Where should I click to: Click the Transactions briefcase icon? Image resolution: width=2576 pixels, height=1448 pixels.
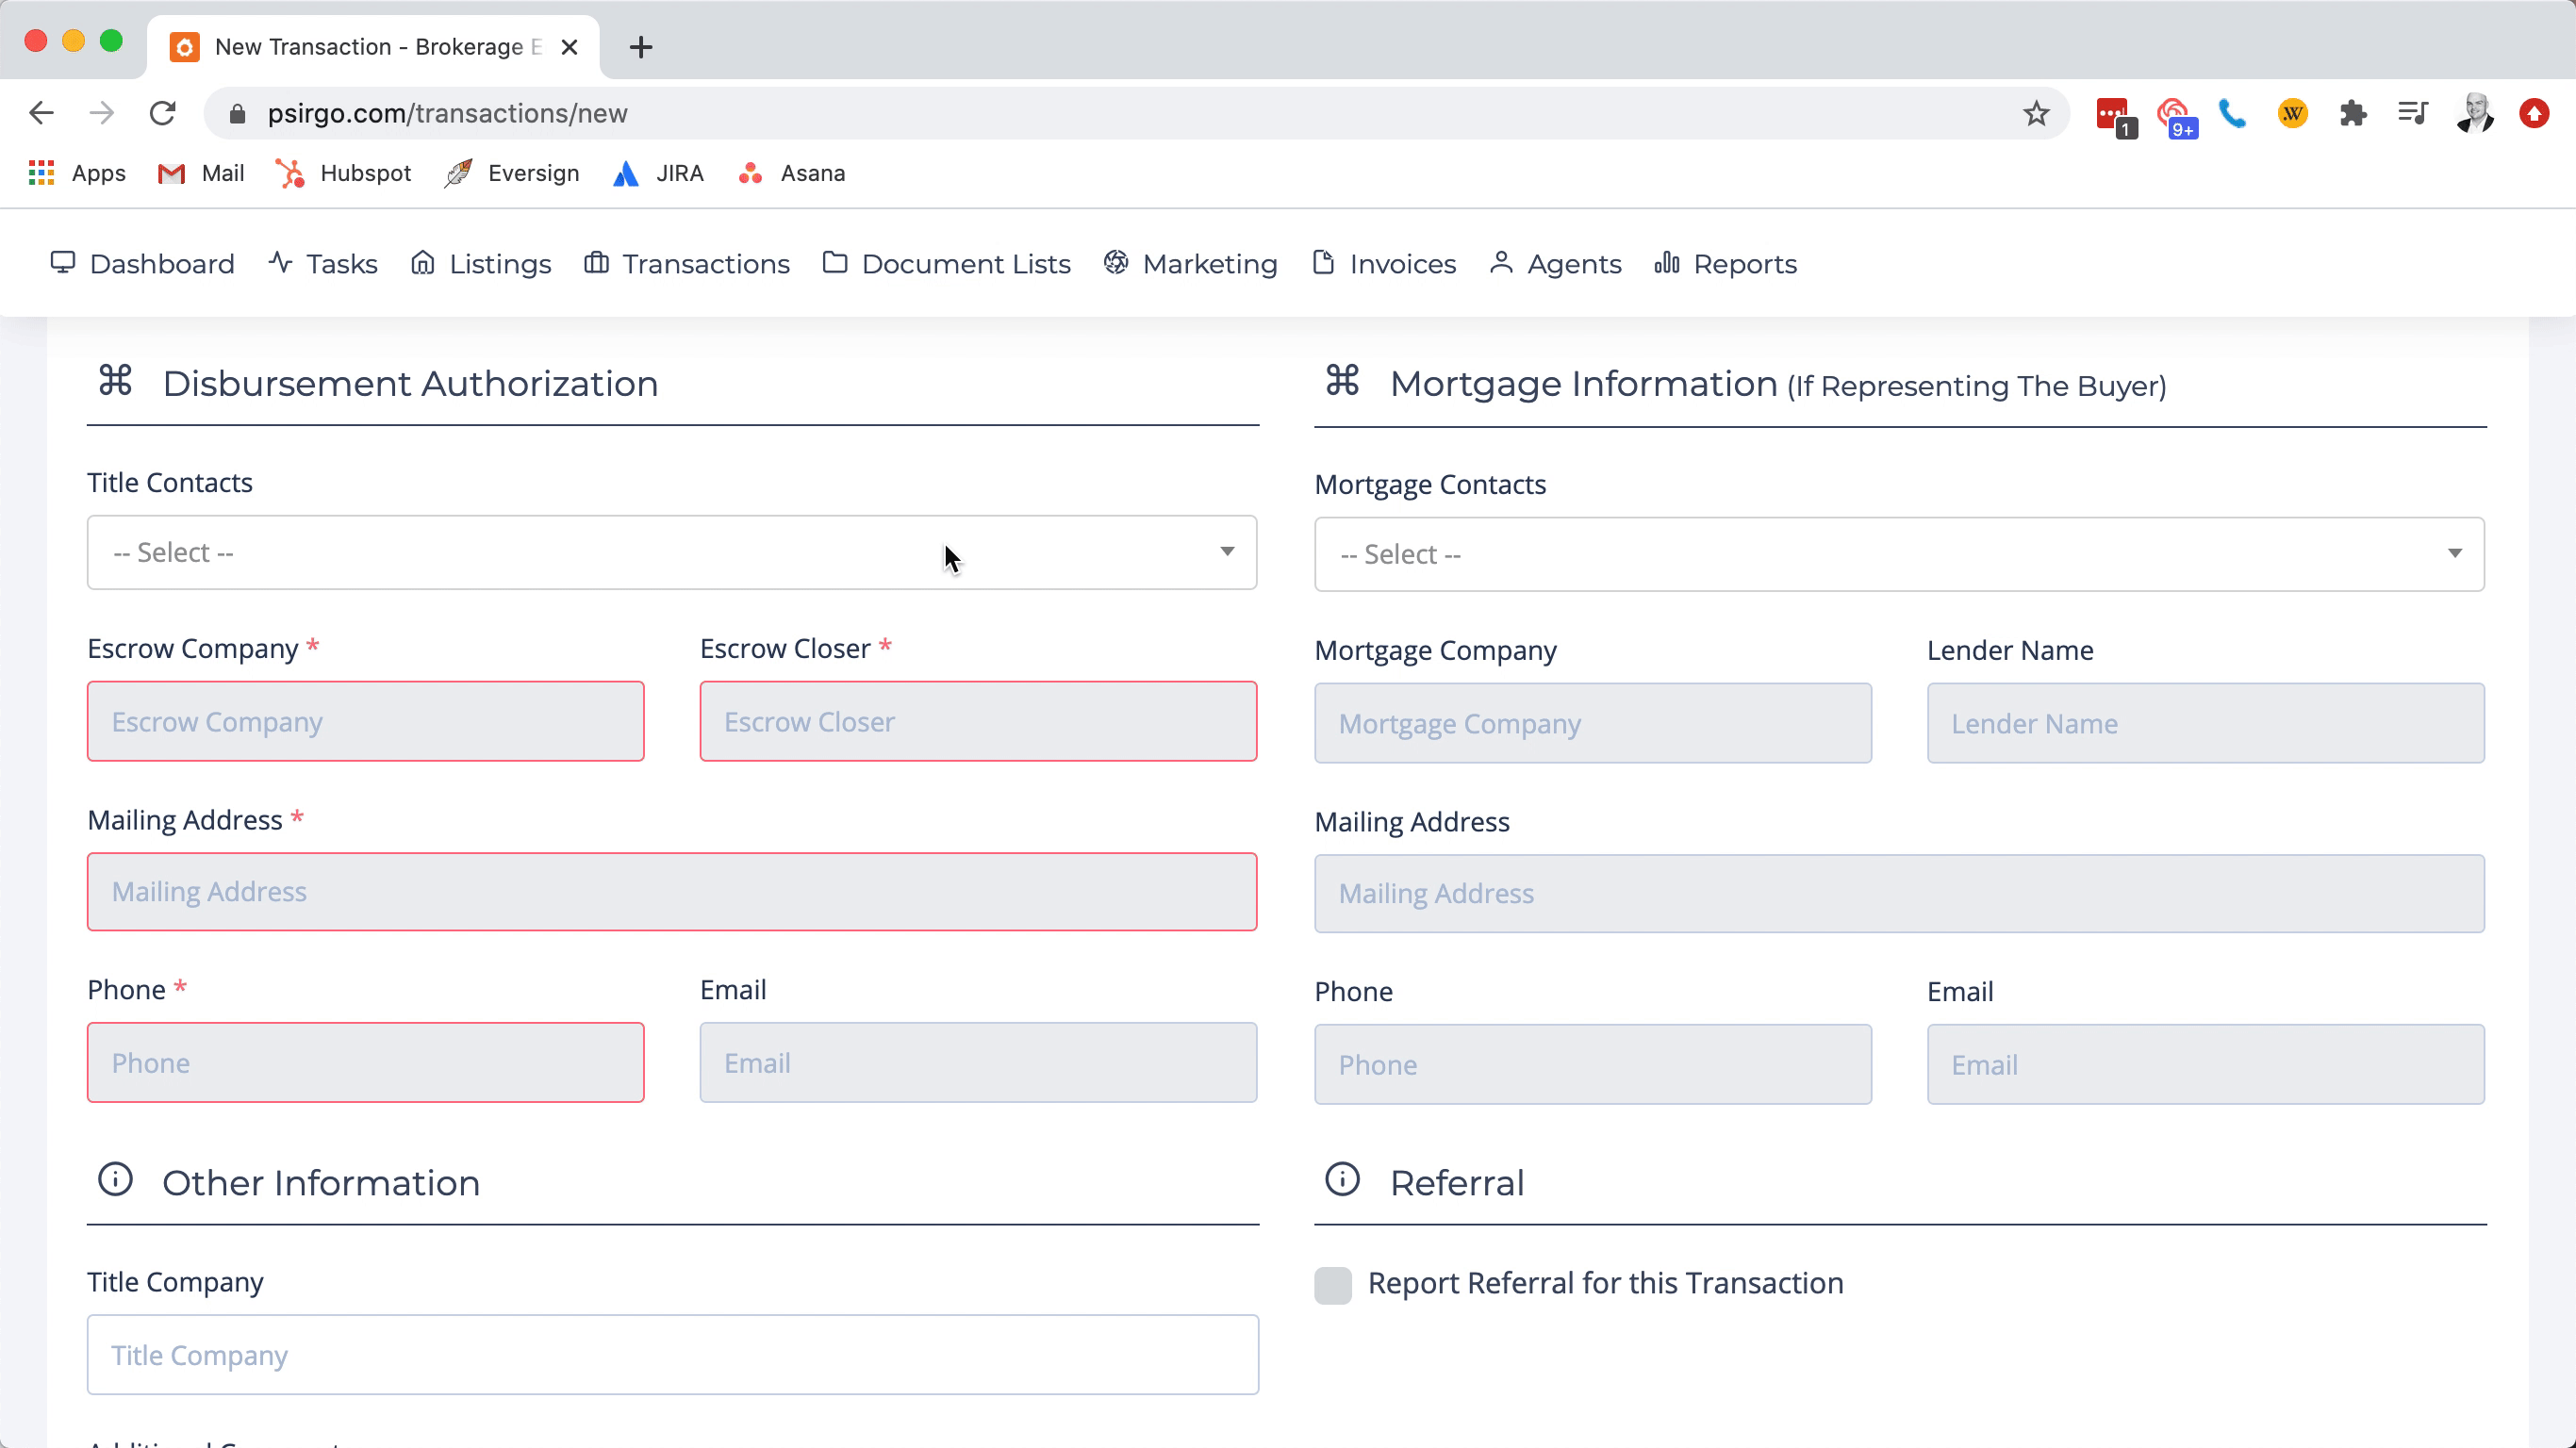[597, 263]
